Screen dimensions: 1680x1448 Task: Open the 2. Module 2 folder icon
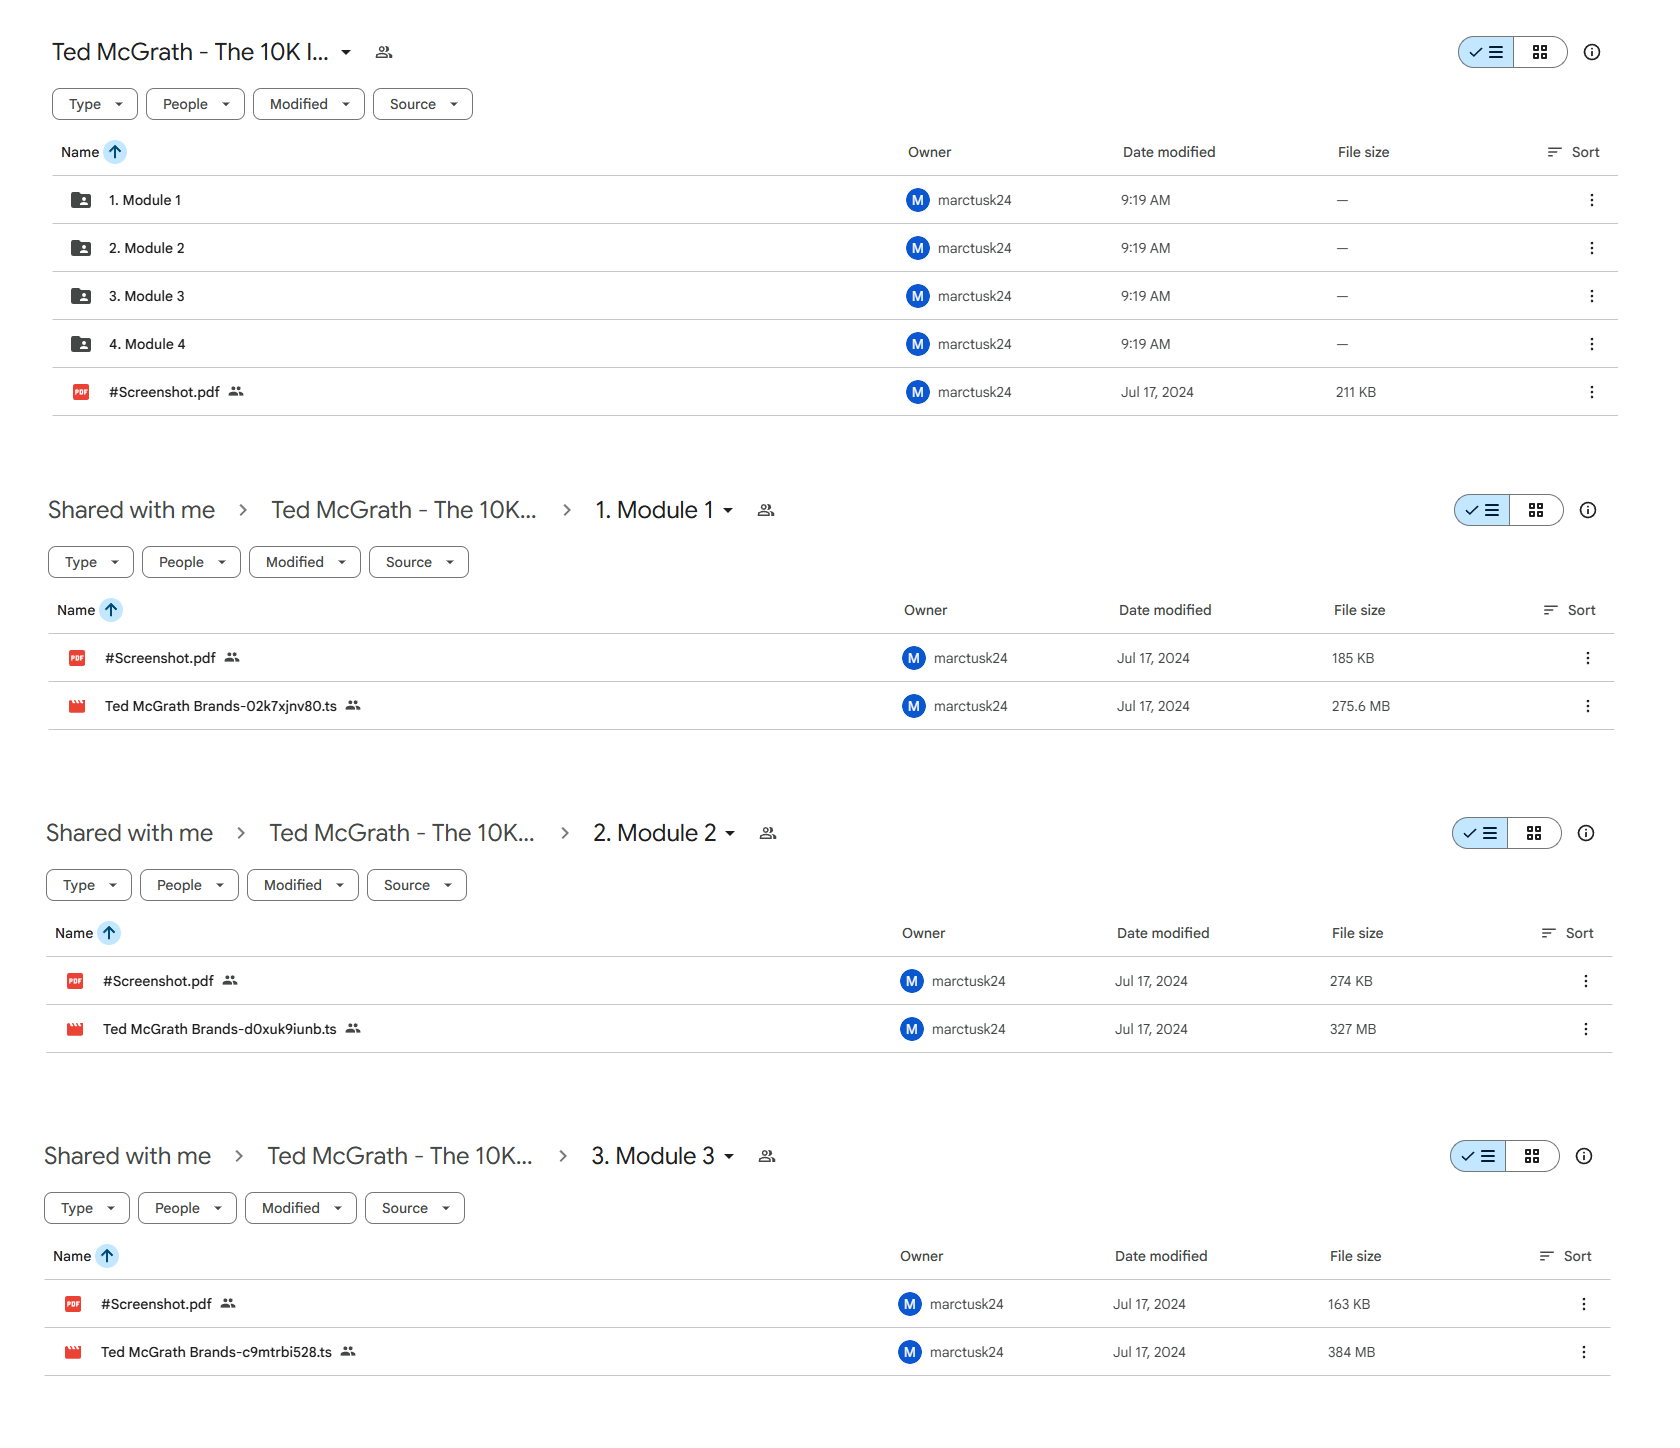point(81,248)
